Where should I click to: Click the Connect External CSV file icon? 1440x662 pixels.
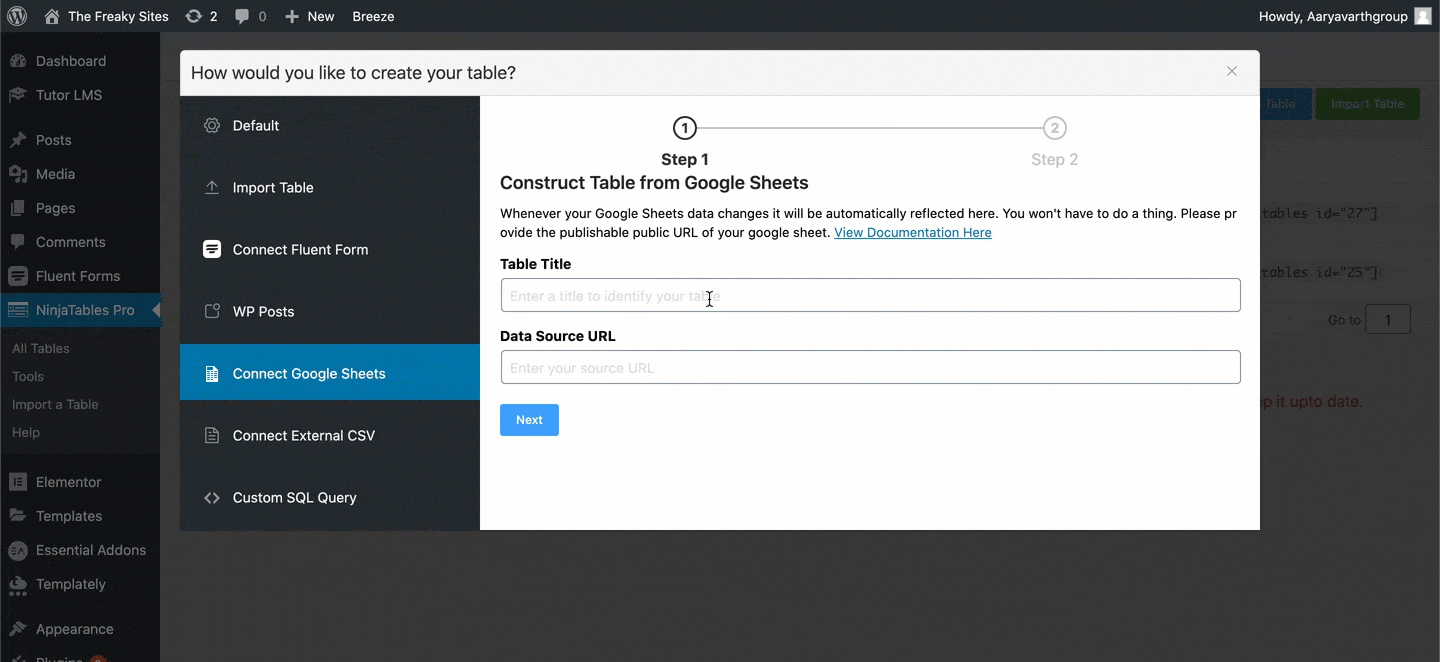(212, 436)
